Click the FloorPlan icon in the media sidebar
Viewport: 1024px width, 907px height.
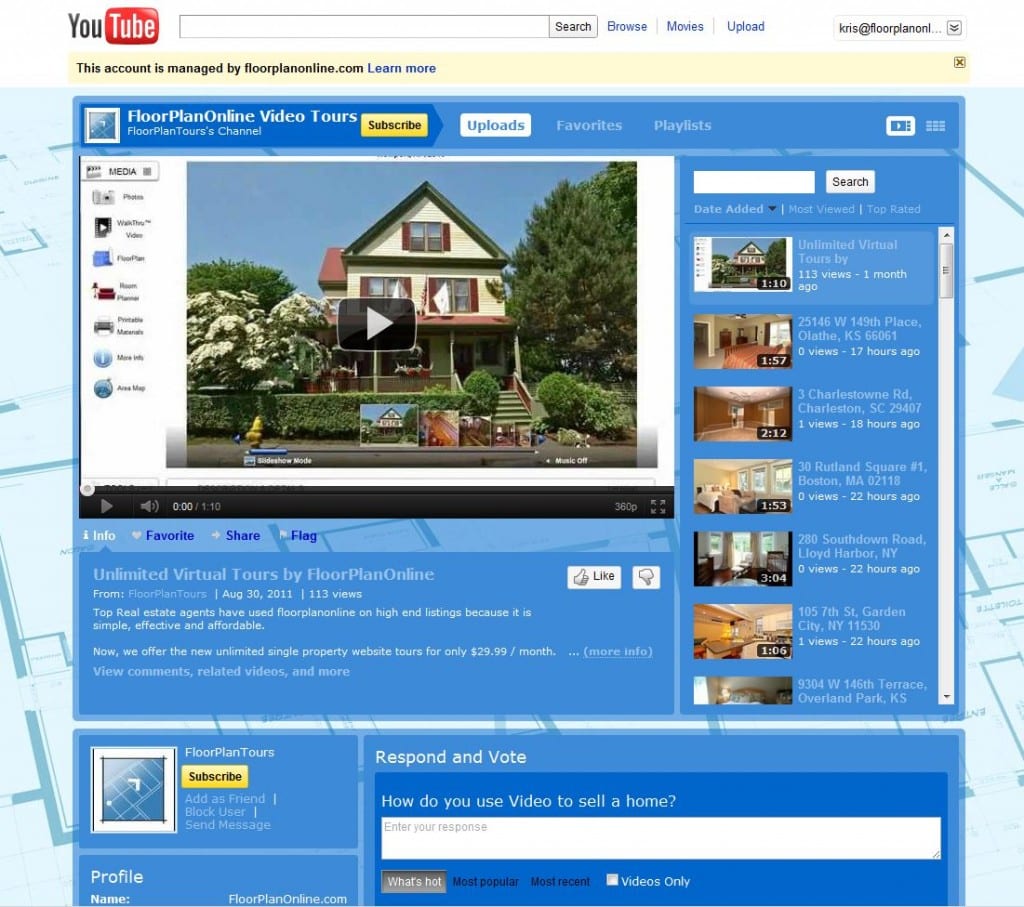[x=103, y=259]
